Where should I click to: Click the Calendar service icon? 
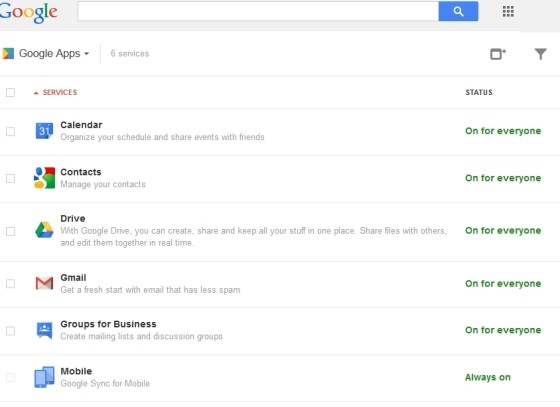44,131
